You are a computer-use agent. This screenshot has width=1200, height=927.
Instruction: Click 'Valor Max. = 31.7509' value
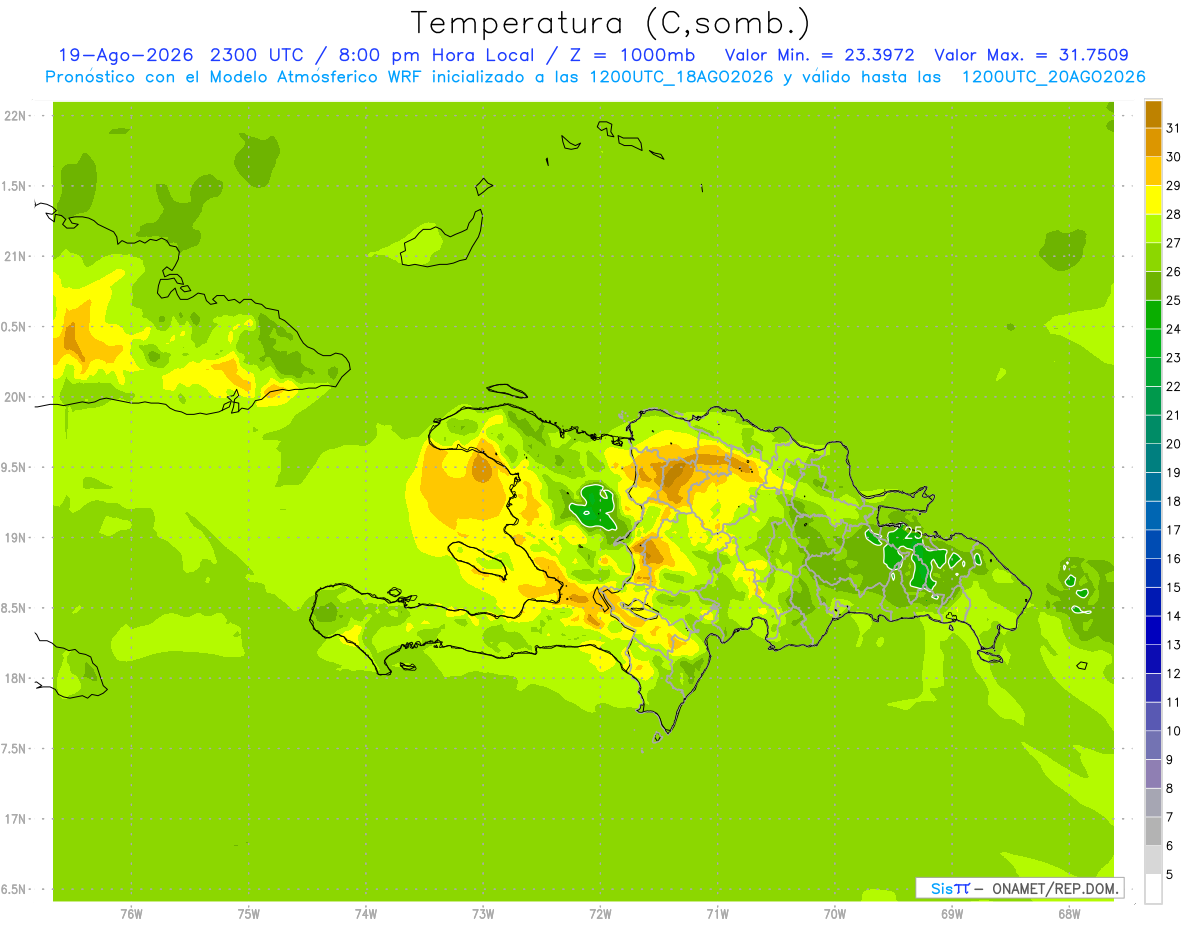pos(1031,55)
